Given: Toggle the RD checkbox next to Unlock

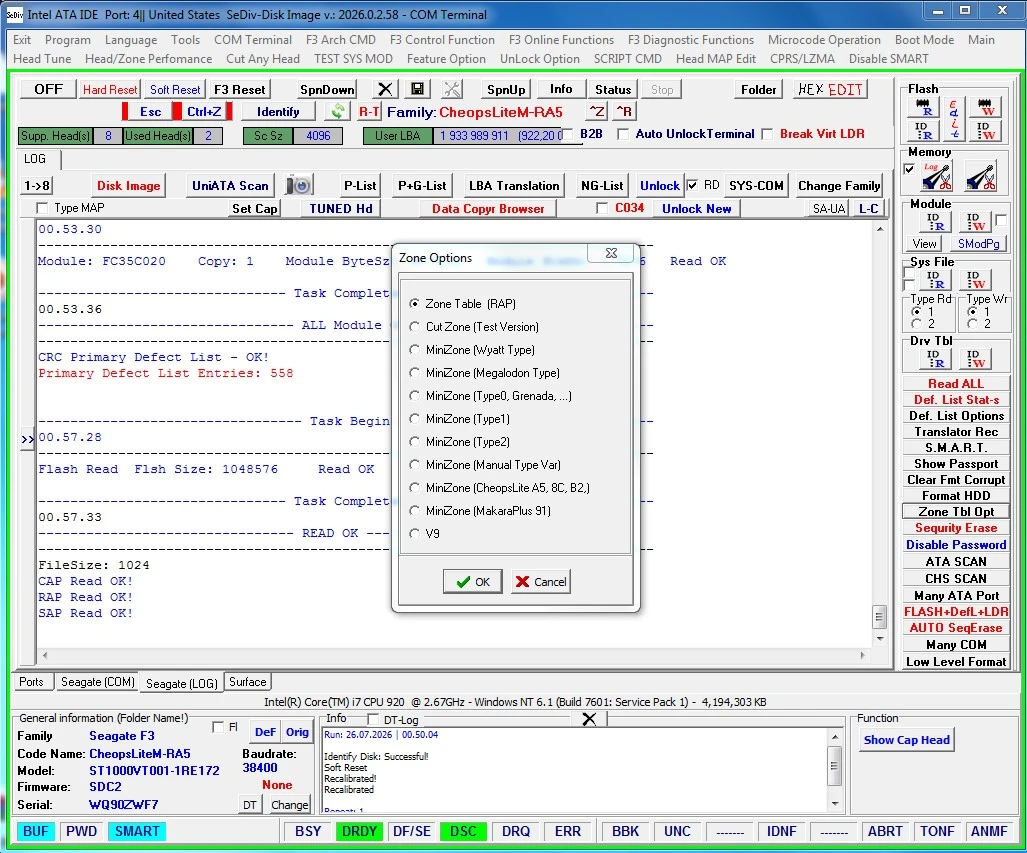Looking at the screenshot, I should click(692, 185).
